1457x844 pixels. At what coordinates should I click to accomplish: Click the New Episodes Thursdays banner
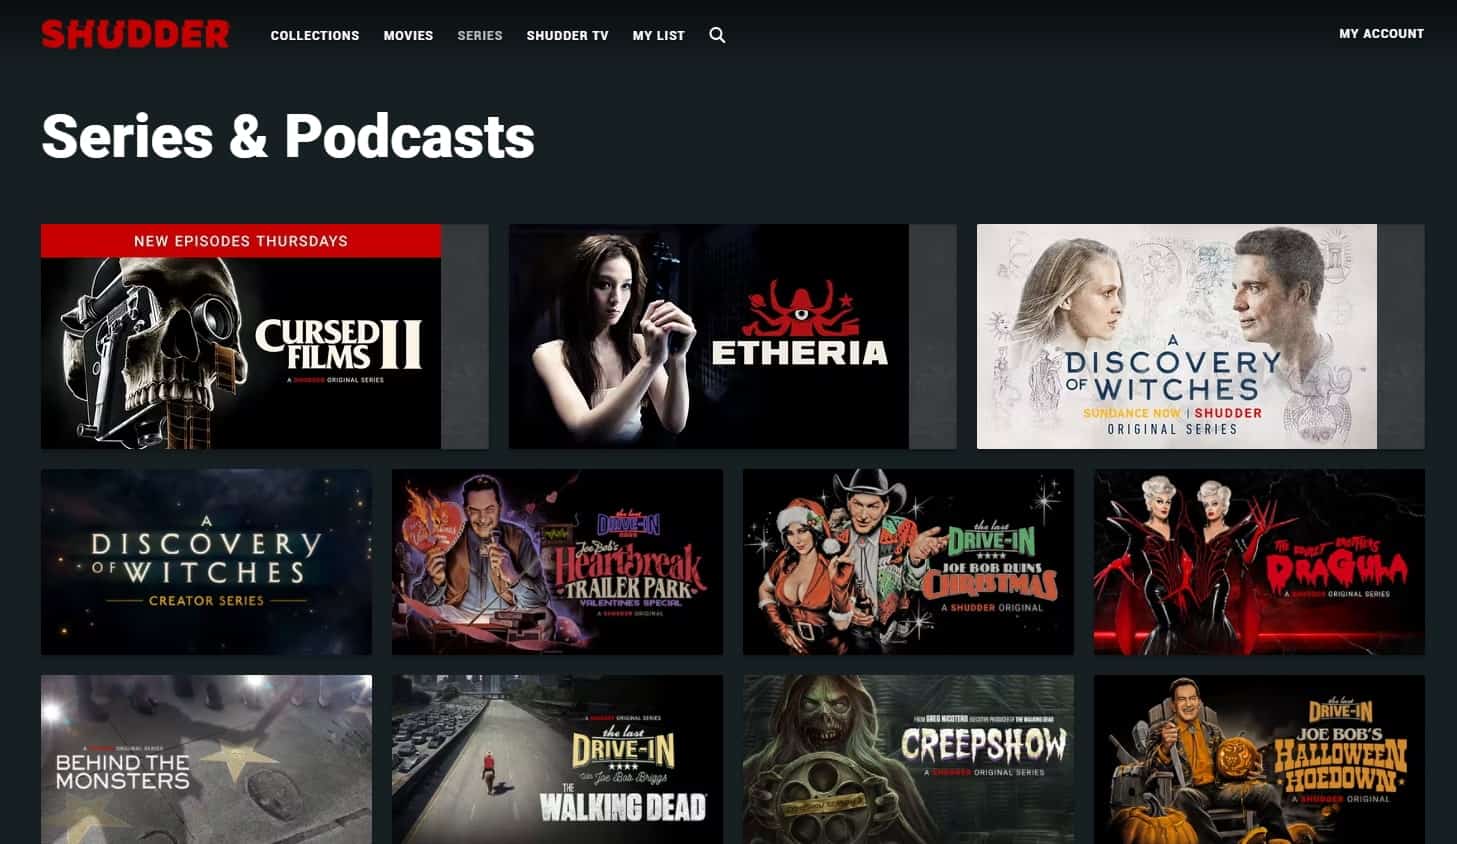click(240, 241)
